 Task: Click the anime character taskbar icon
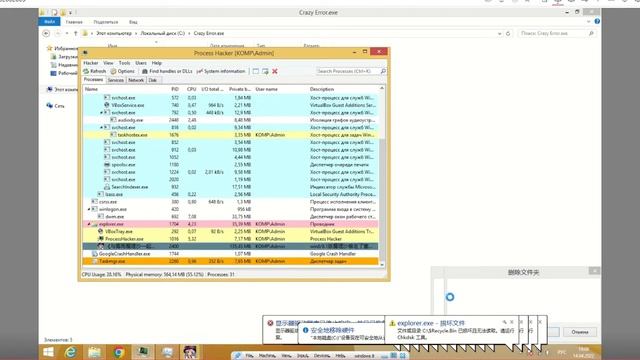[x=190, y=352]
